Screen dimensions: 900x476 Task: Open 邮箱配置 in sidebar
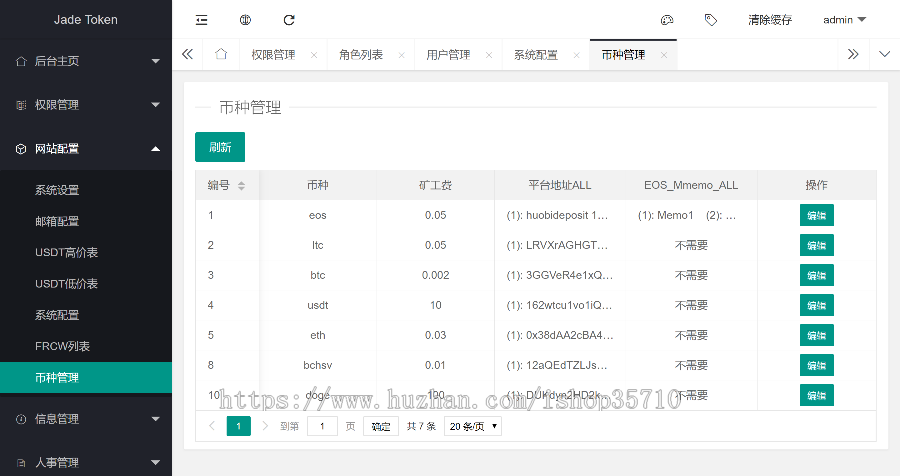tap(57, 221)
